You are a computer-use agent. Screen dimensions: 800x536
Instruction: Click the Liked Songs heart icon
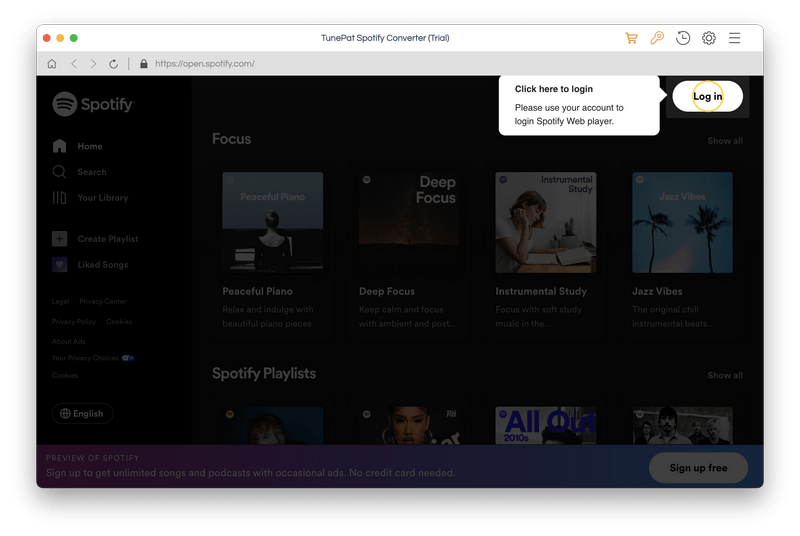pyautogui.click(x=59, y=264)
